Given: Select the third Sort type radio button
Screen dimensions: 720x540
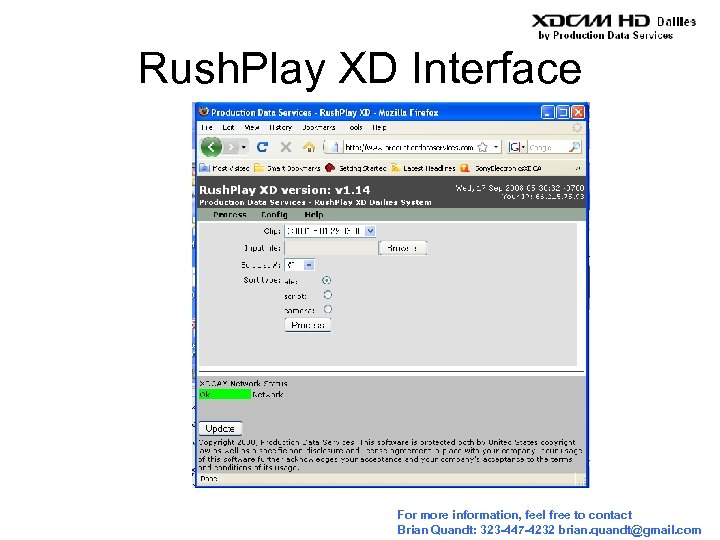Looking at the screenshot, I should pyautogui.click(x=327, y=309).
